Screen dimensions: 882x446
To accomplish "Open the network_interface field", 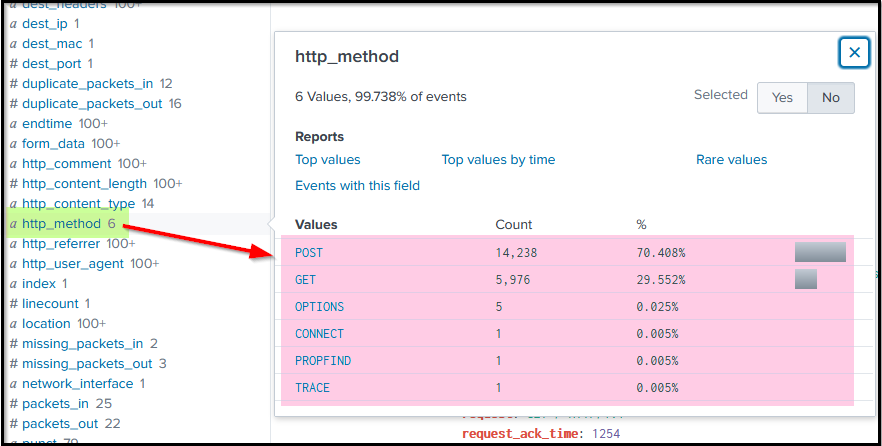I will (78, 384).
